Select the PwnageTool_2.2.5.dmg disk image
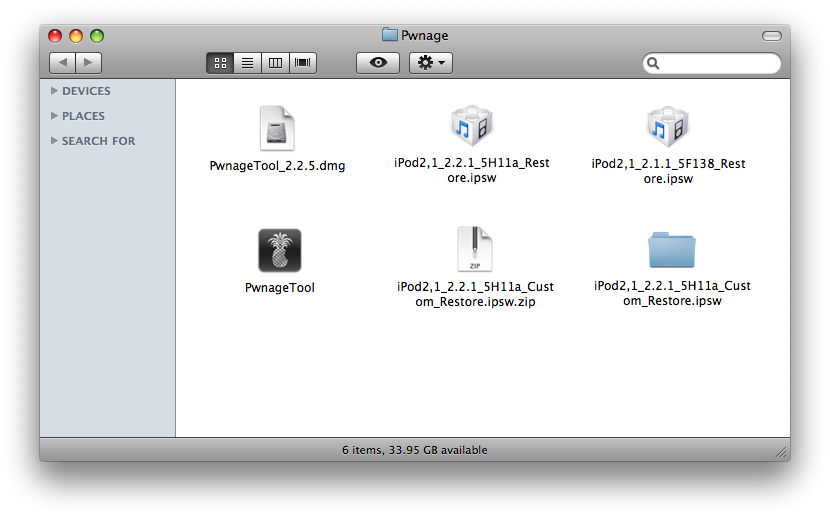Screen dimensions: 830x516 click(277, 129)
